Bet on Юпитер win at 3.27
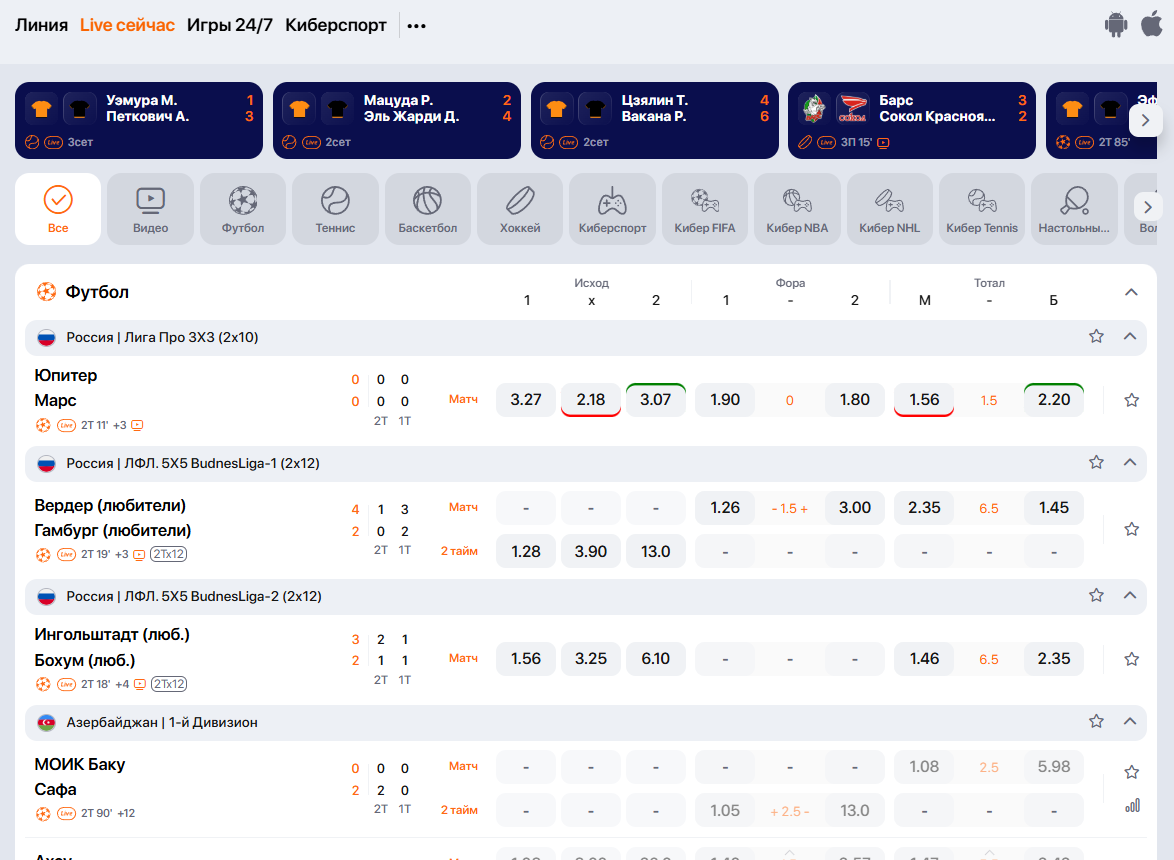The width and height of the screenshot is (1174, 860). click(x=526, y=400)
